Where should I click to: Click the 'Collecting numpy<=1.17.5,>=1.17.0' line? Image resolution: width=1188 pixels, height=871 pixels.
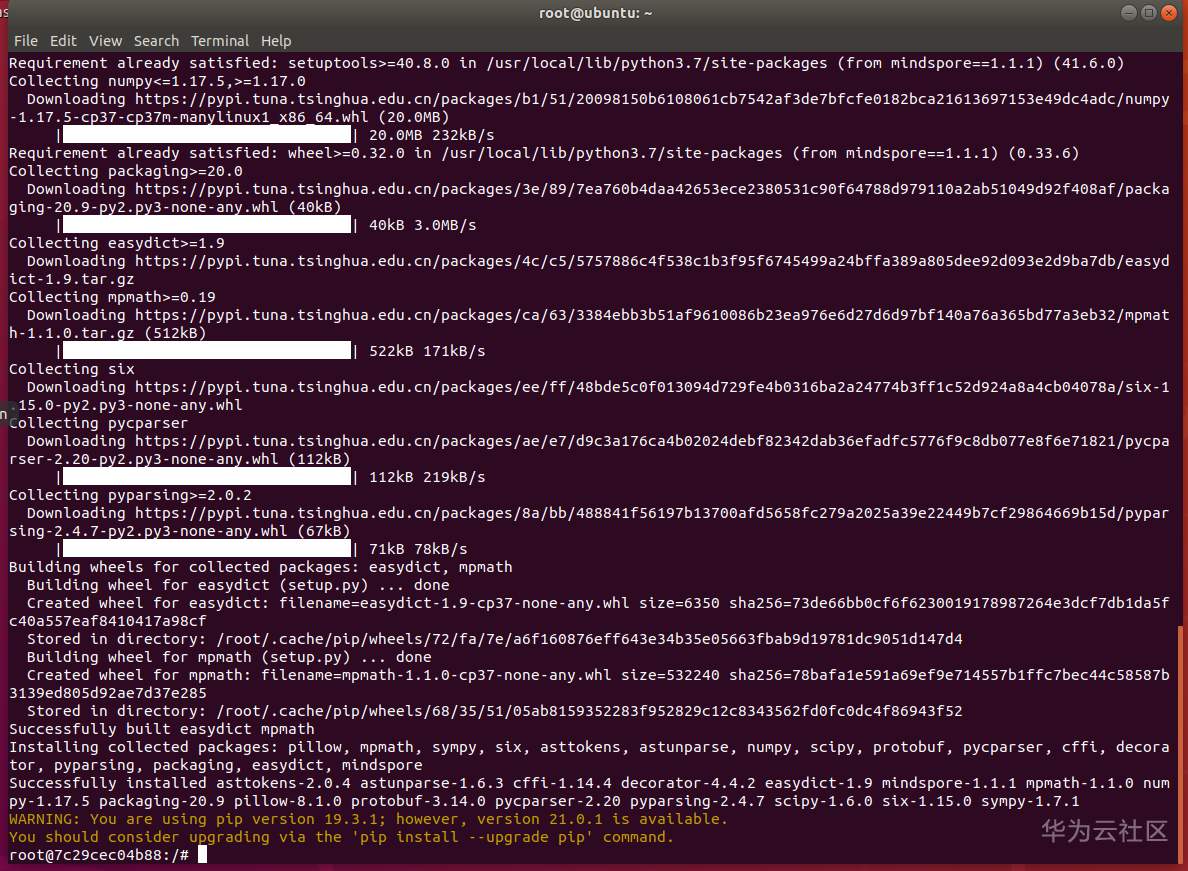click(x=157, y=81)
